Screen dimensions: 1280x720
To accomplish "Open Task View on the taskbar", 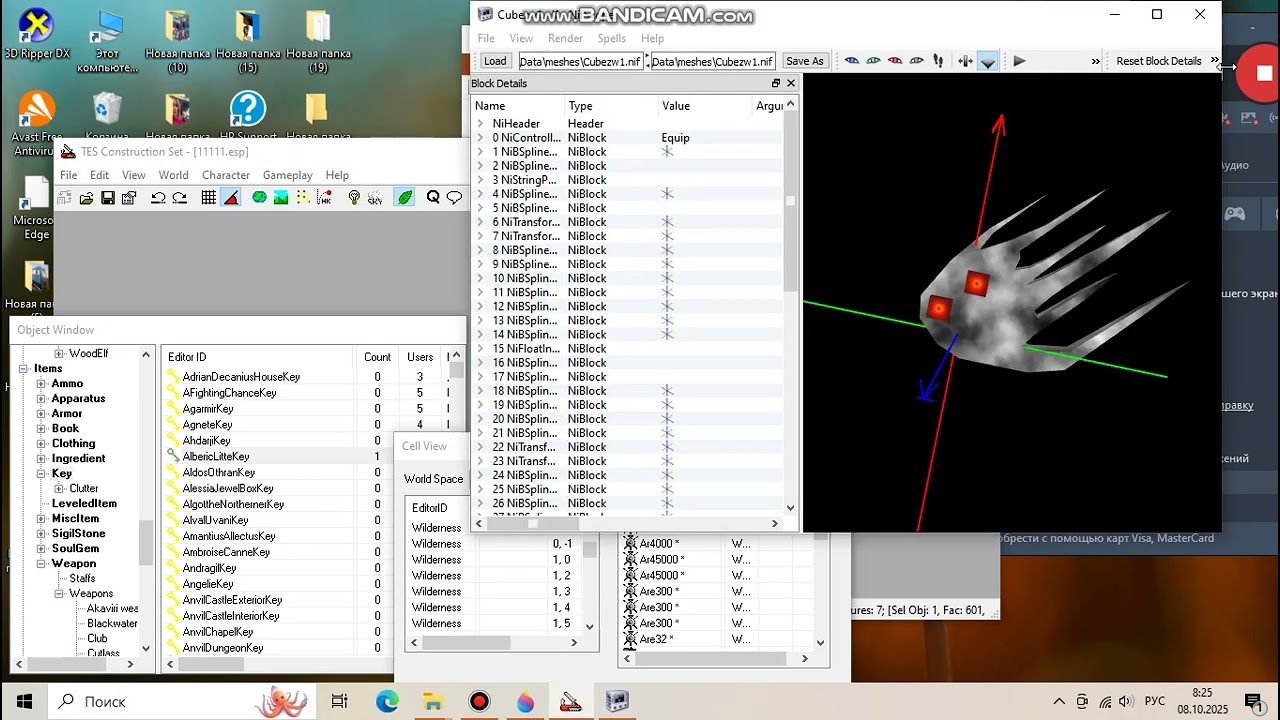I will [340, 702].
